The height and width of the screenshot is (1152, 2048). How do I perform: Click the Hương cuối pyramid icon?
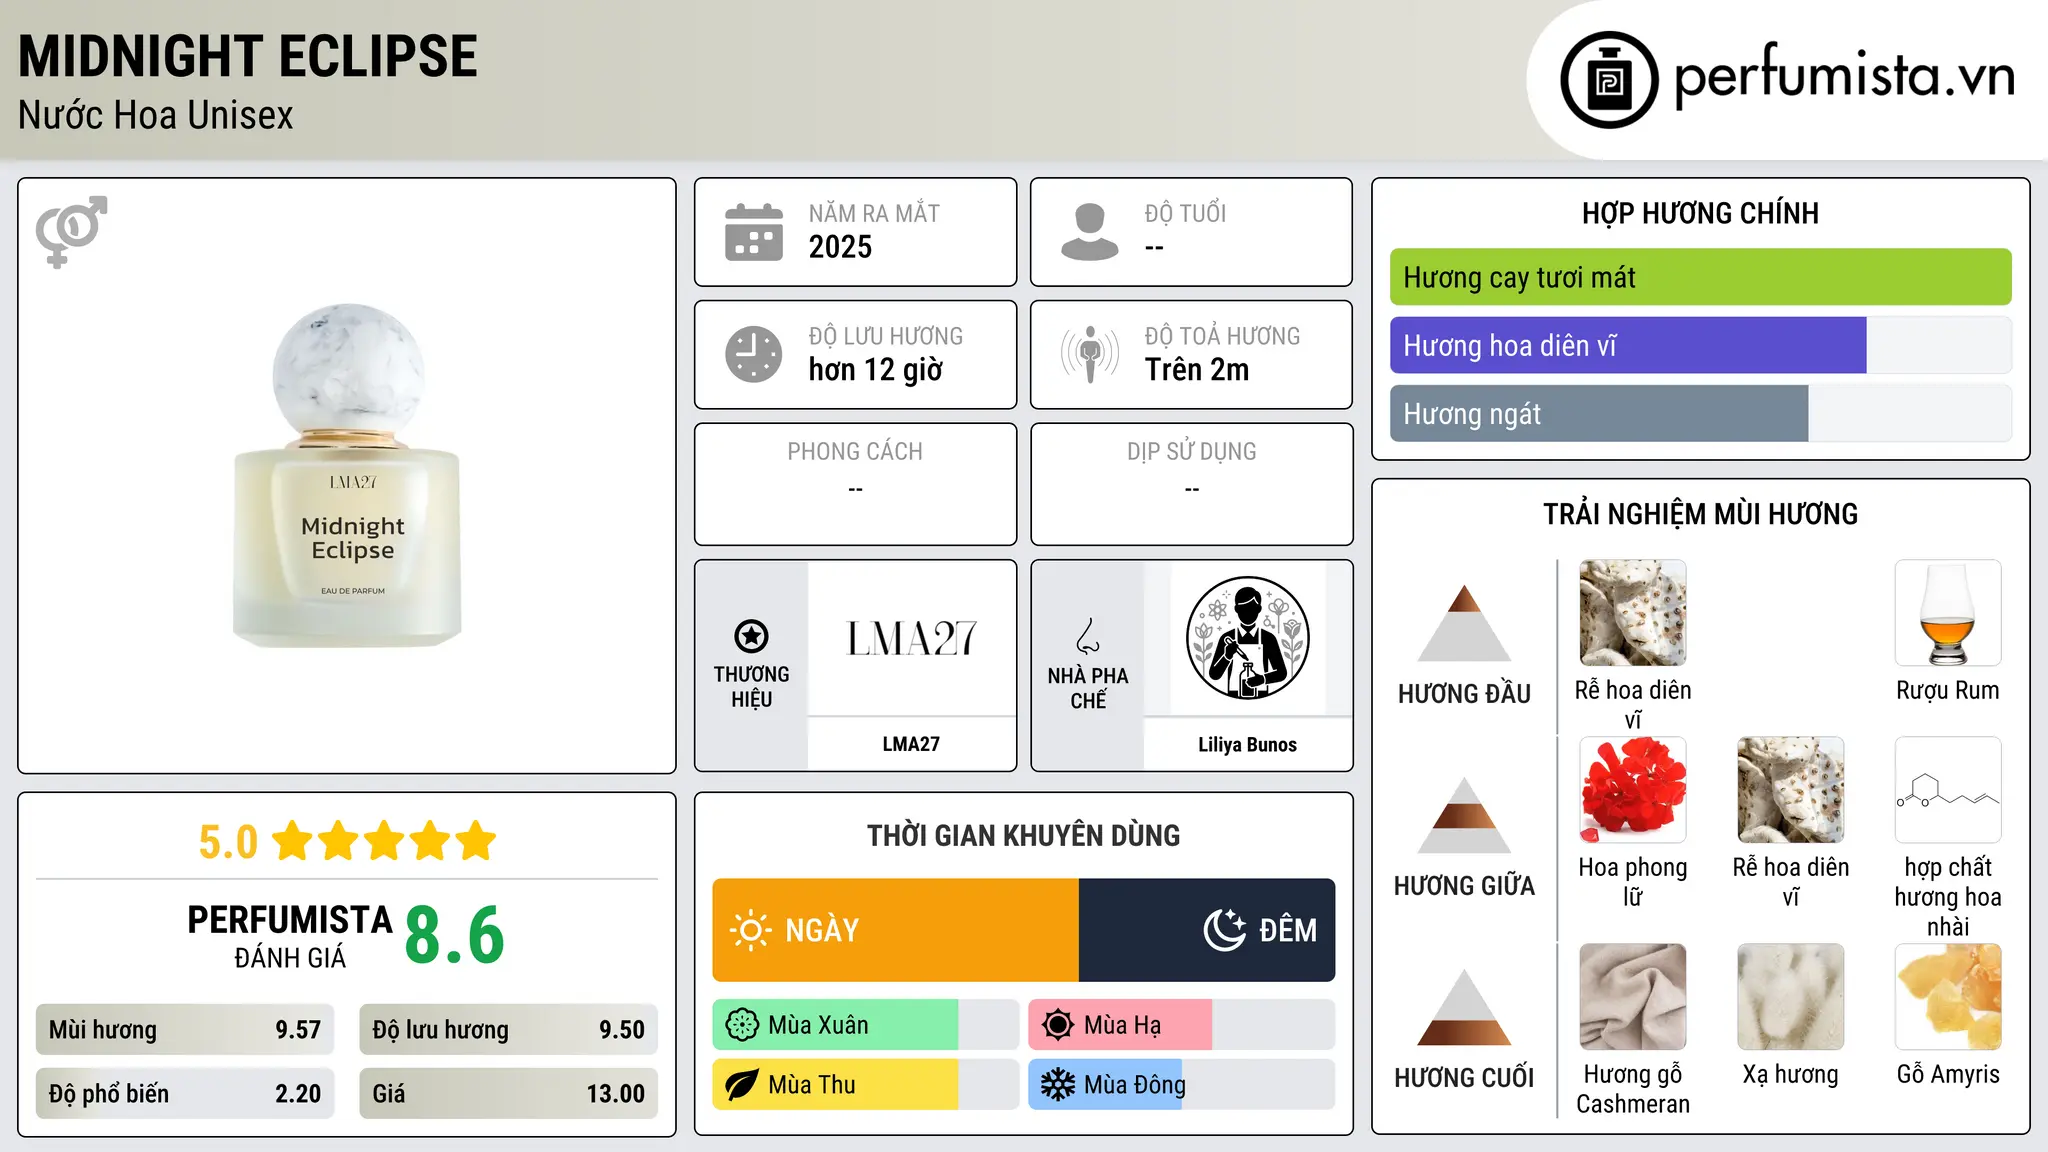[x=1464, y=1007]
